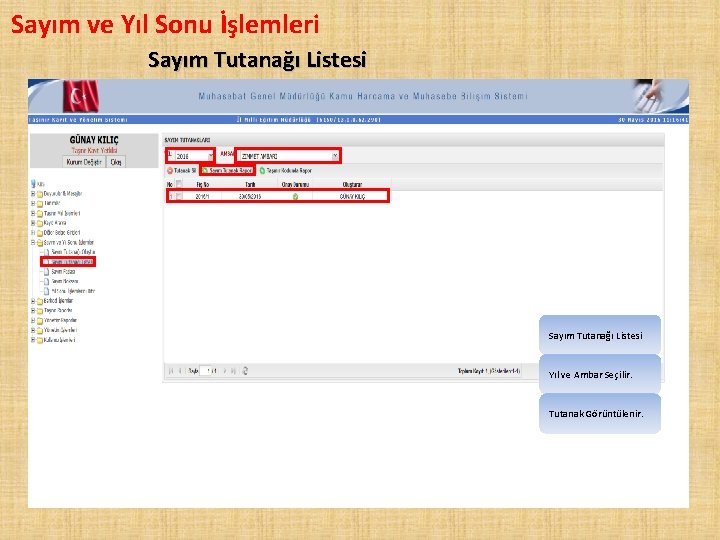Sort by the Fiş No column header

point(202,184)
